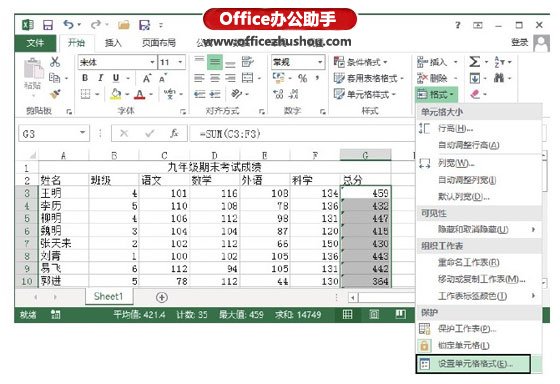This screenshot has height=384, width=560.
Task: Center text horizontally
Action: click(x=215, y=78)
